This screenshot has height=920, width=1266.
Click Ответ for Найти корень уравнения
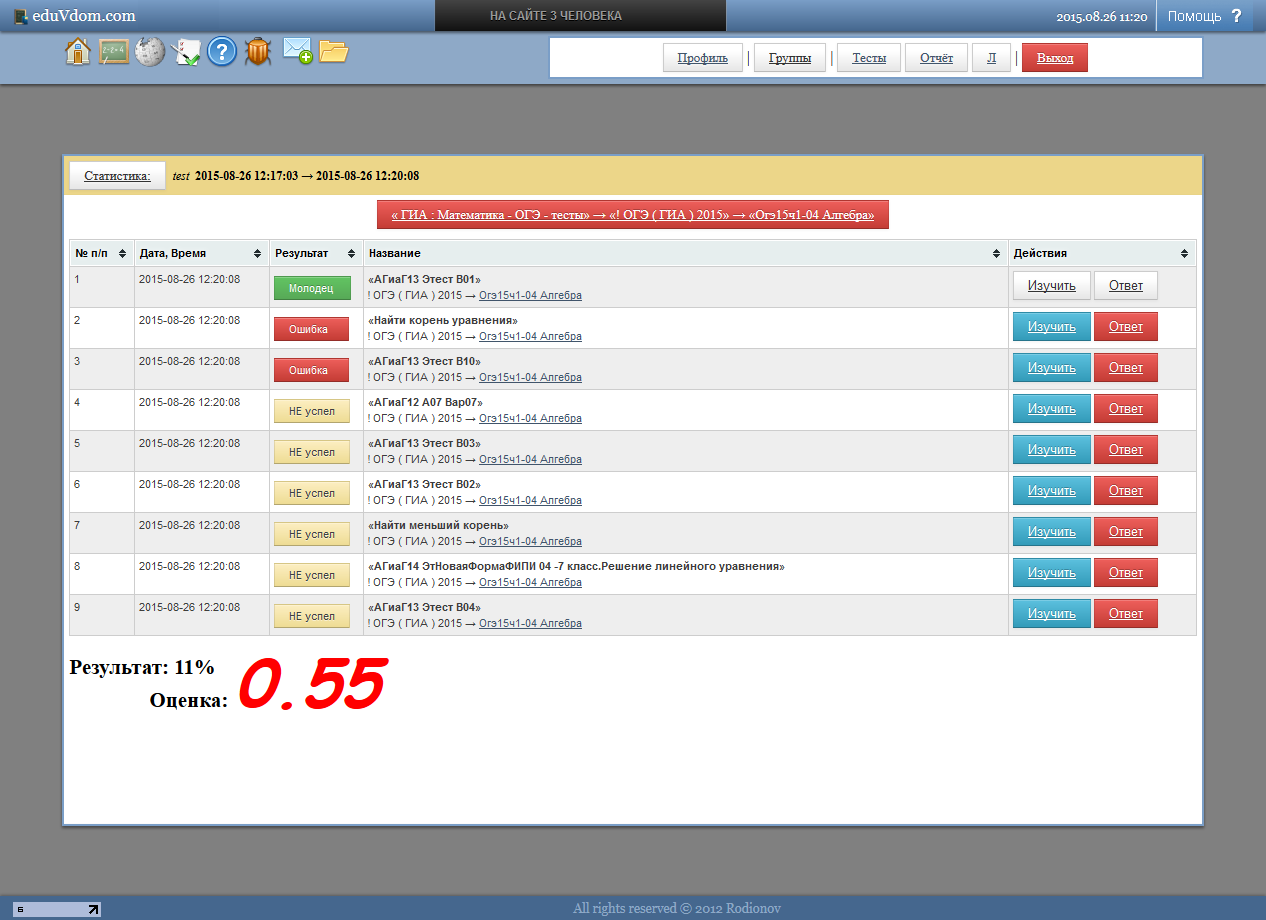tap(1125, 327)
